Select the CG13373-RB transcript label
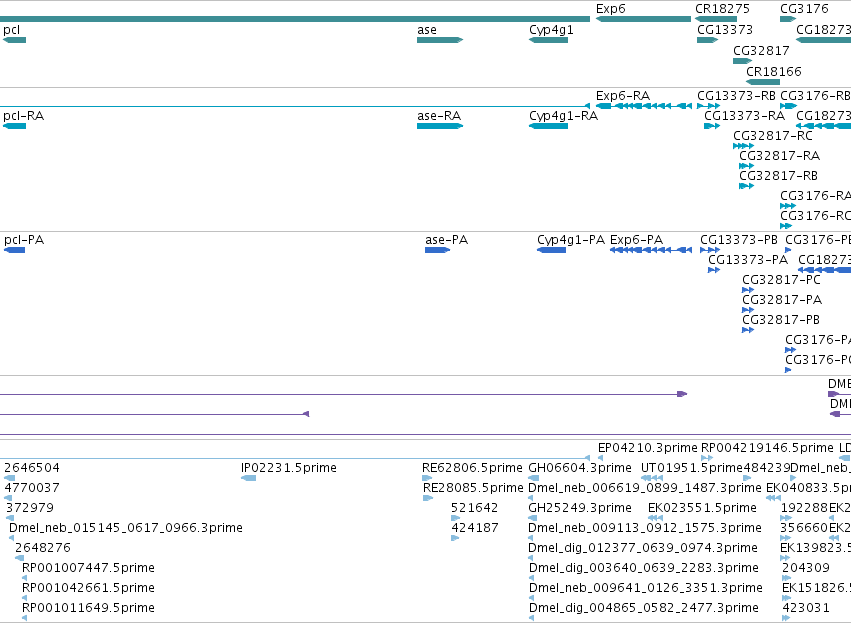The height and width of the screenshot is (623, 851). [x=736, y=96]
